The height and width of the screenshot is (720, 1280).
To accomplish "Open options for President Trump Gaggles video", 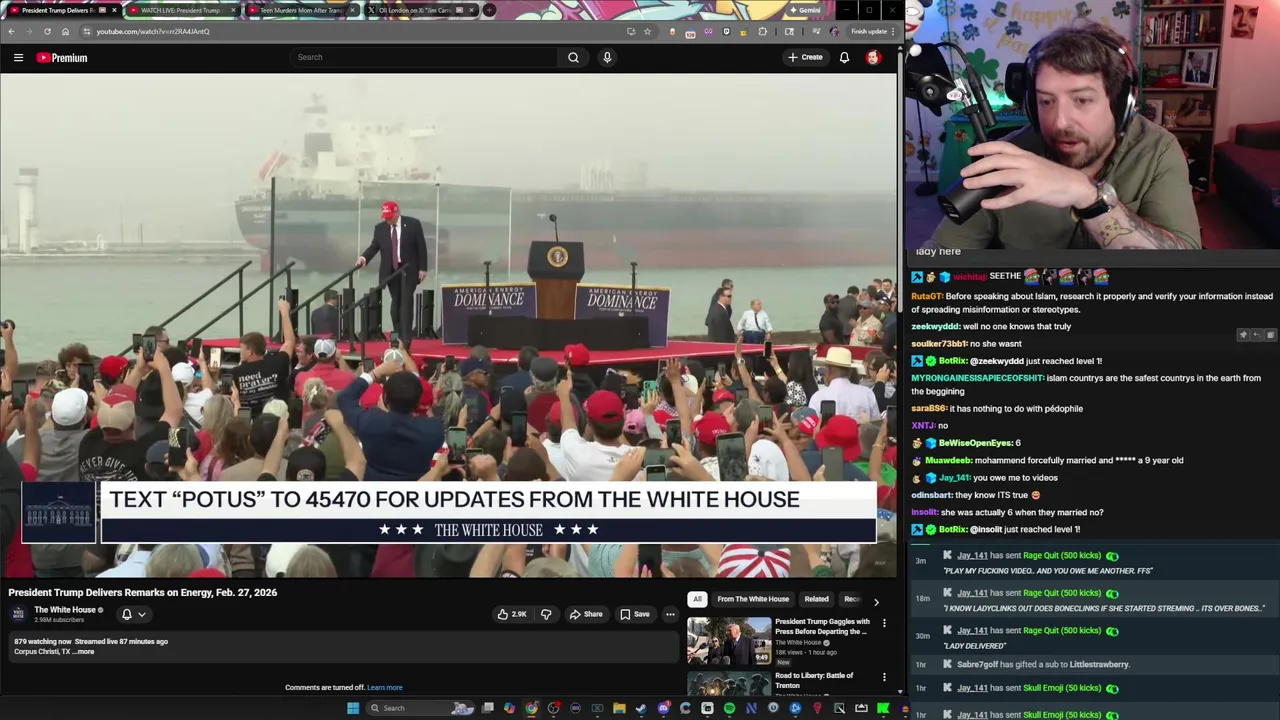I will pyautogui.click(x=884, y=623).
